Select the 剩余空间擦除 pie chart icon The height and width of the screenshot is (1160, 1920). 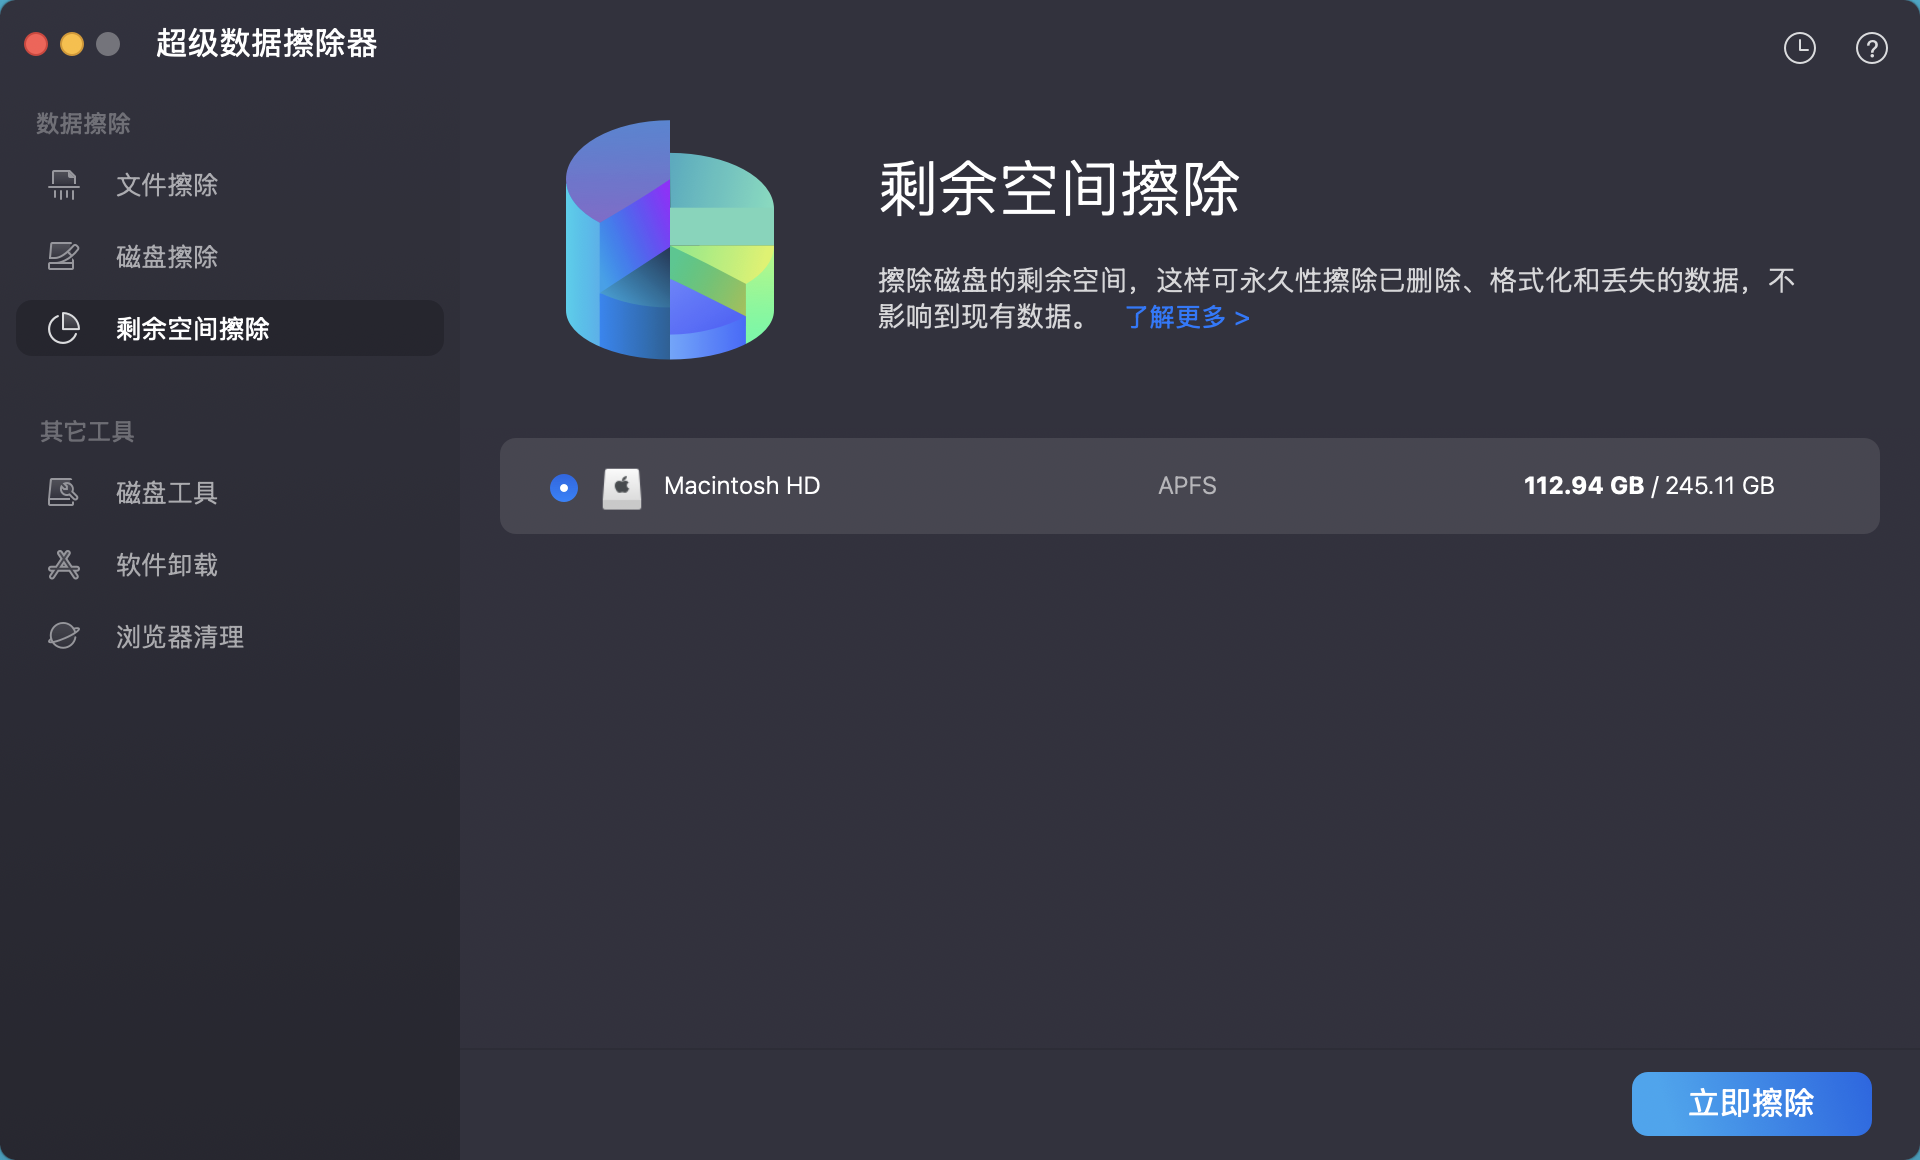coord(63,328)
